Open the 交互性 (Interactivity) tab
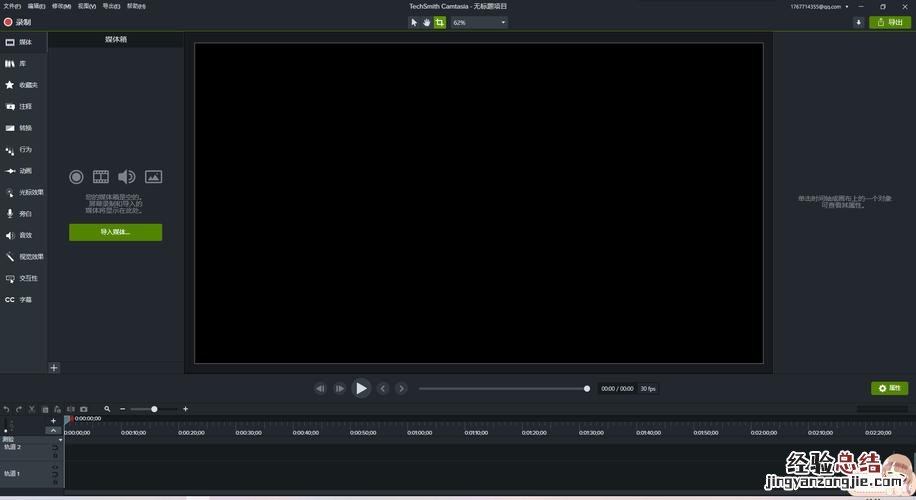This screenshot has width=916, height=500. 23,278
